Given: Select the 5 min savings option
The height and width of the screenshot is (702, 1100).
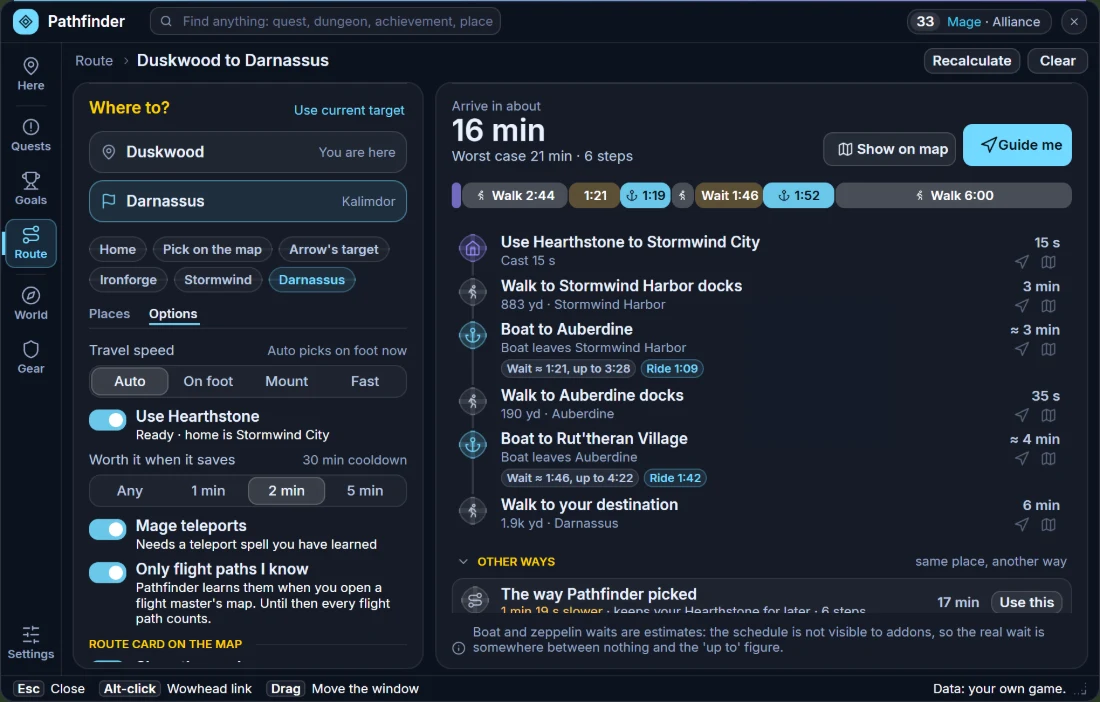Looking at the screenshot, I should [x=365, y=491].
